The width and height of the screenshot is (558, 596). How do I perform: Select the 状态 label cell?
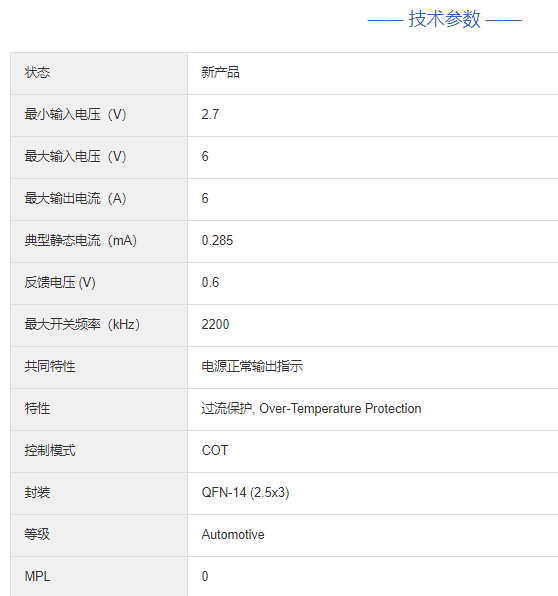[x=99, y=73]
